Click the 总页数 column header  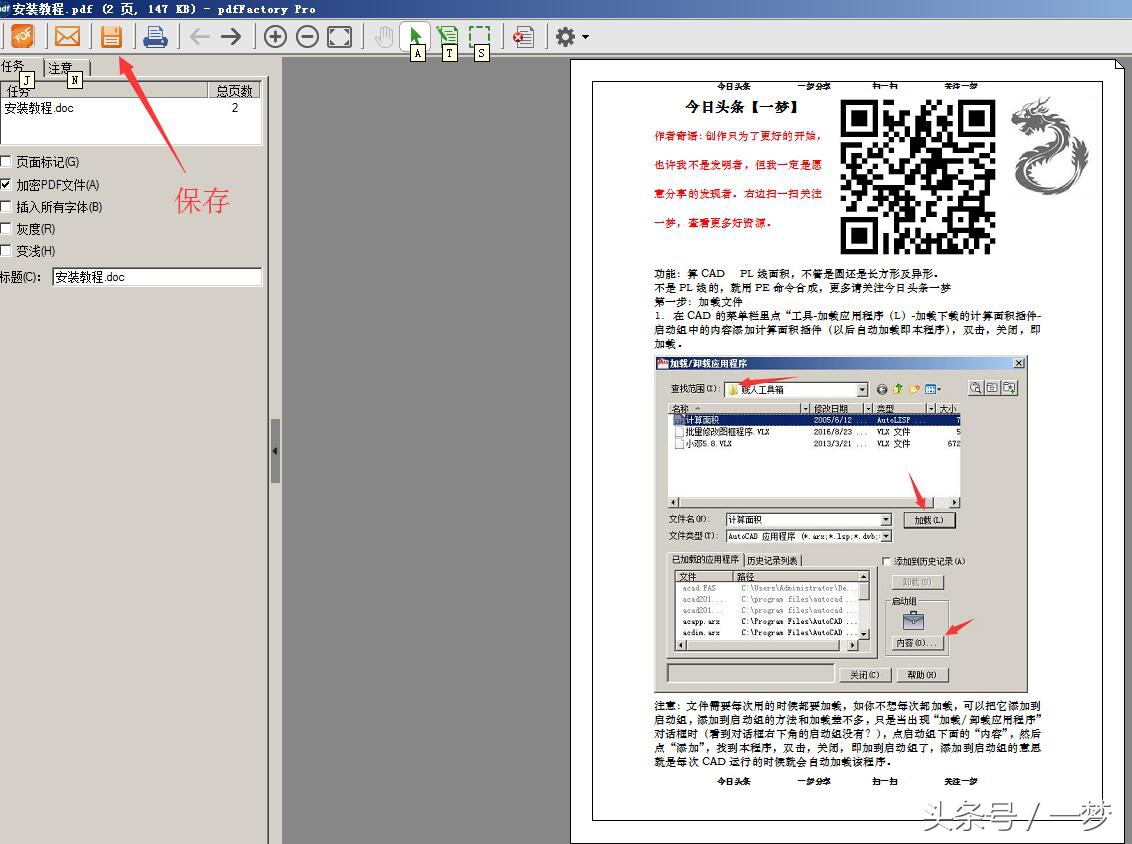click(234, 90)
